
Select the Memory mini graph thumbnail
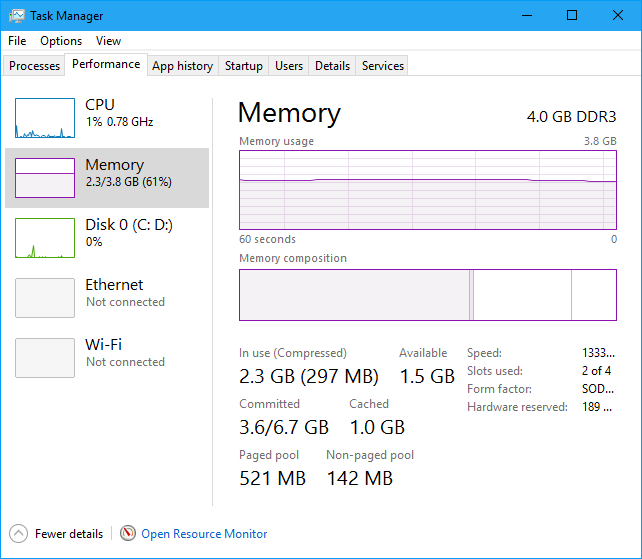pos(45,178)
